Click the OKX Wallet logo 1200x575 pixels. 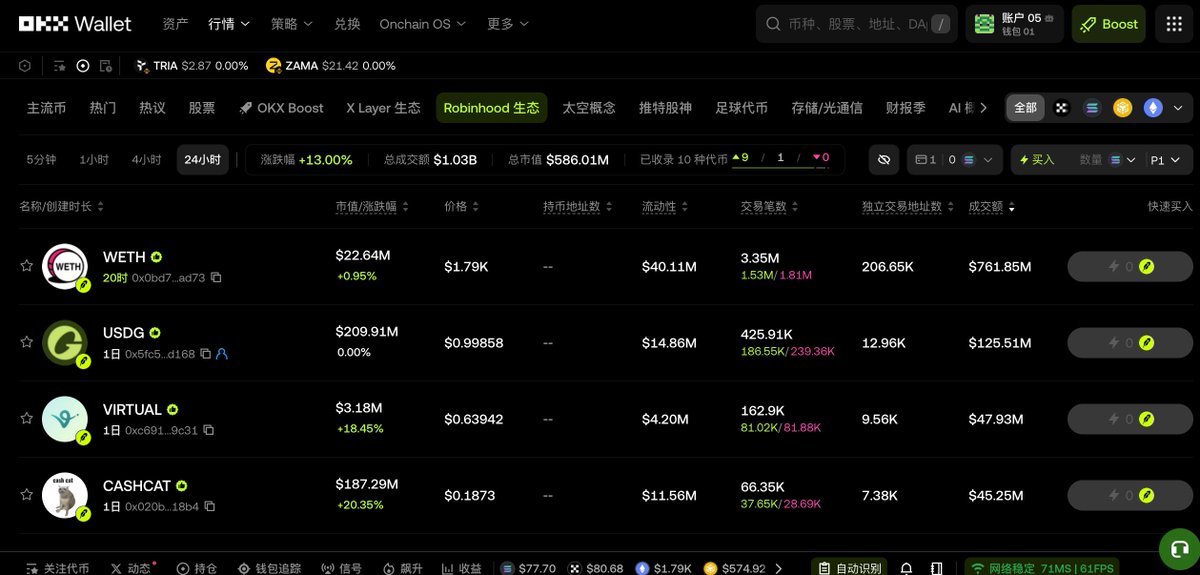(x=75, y=24)
